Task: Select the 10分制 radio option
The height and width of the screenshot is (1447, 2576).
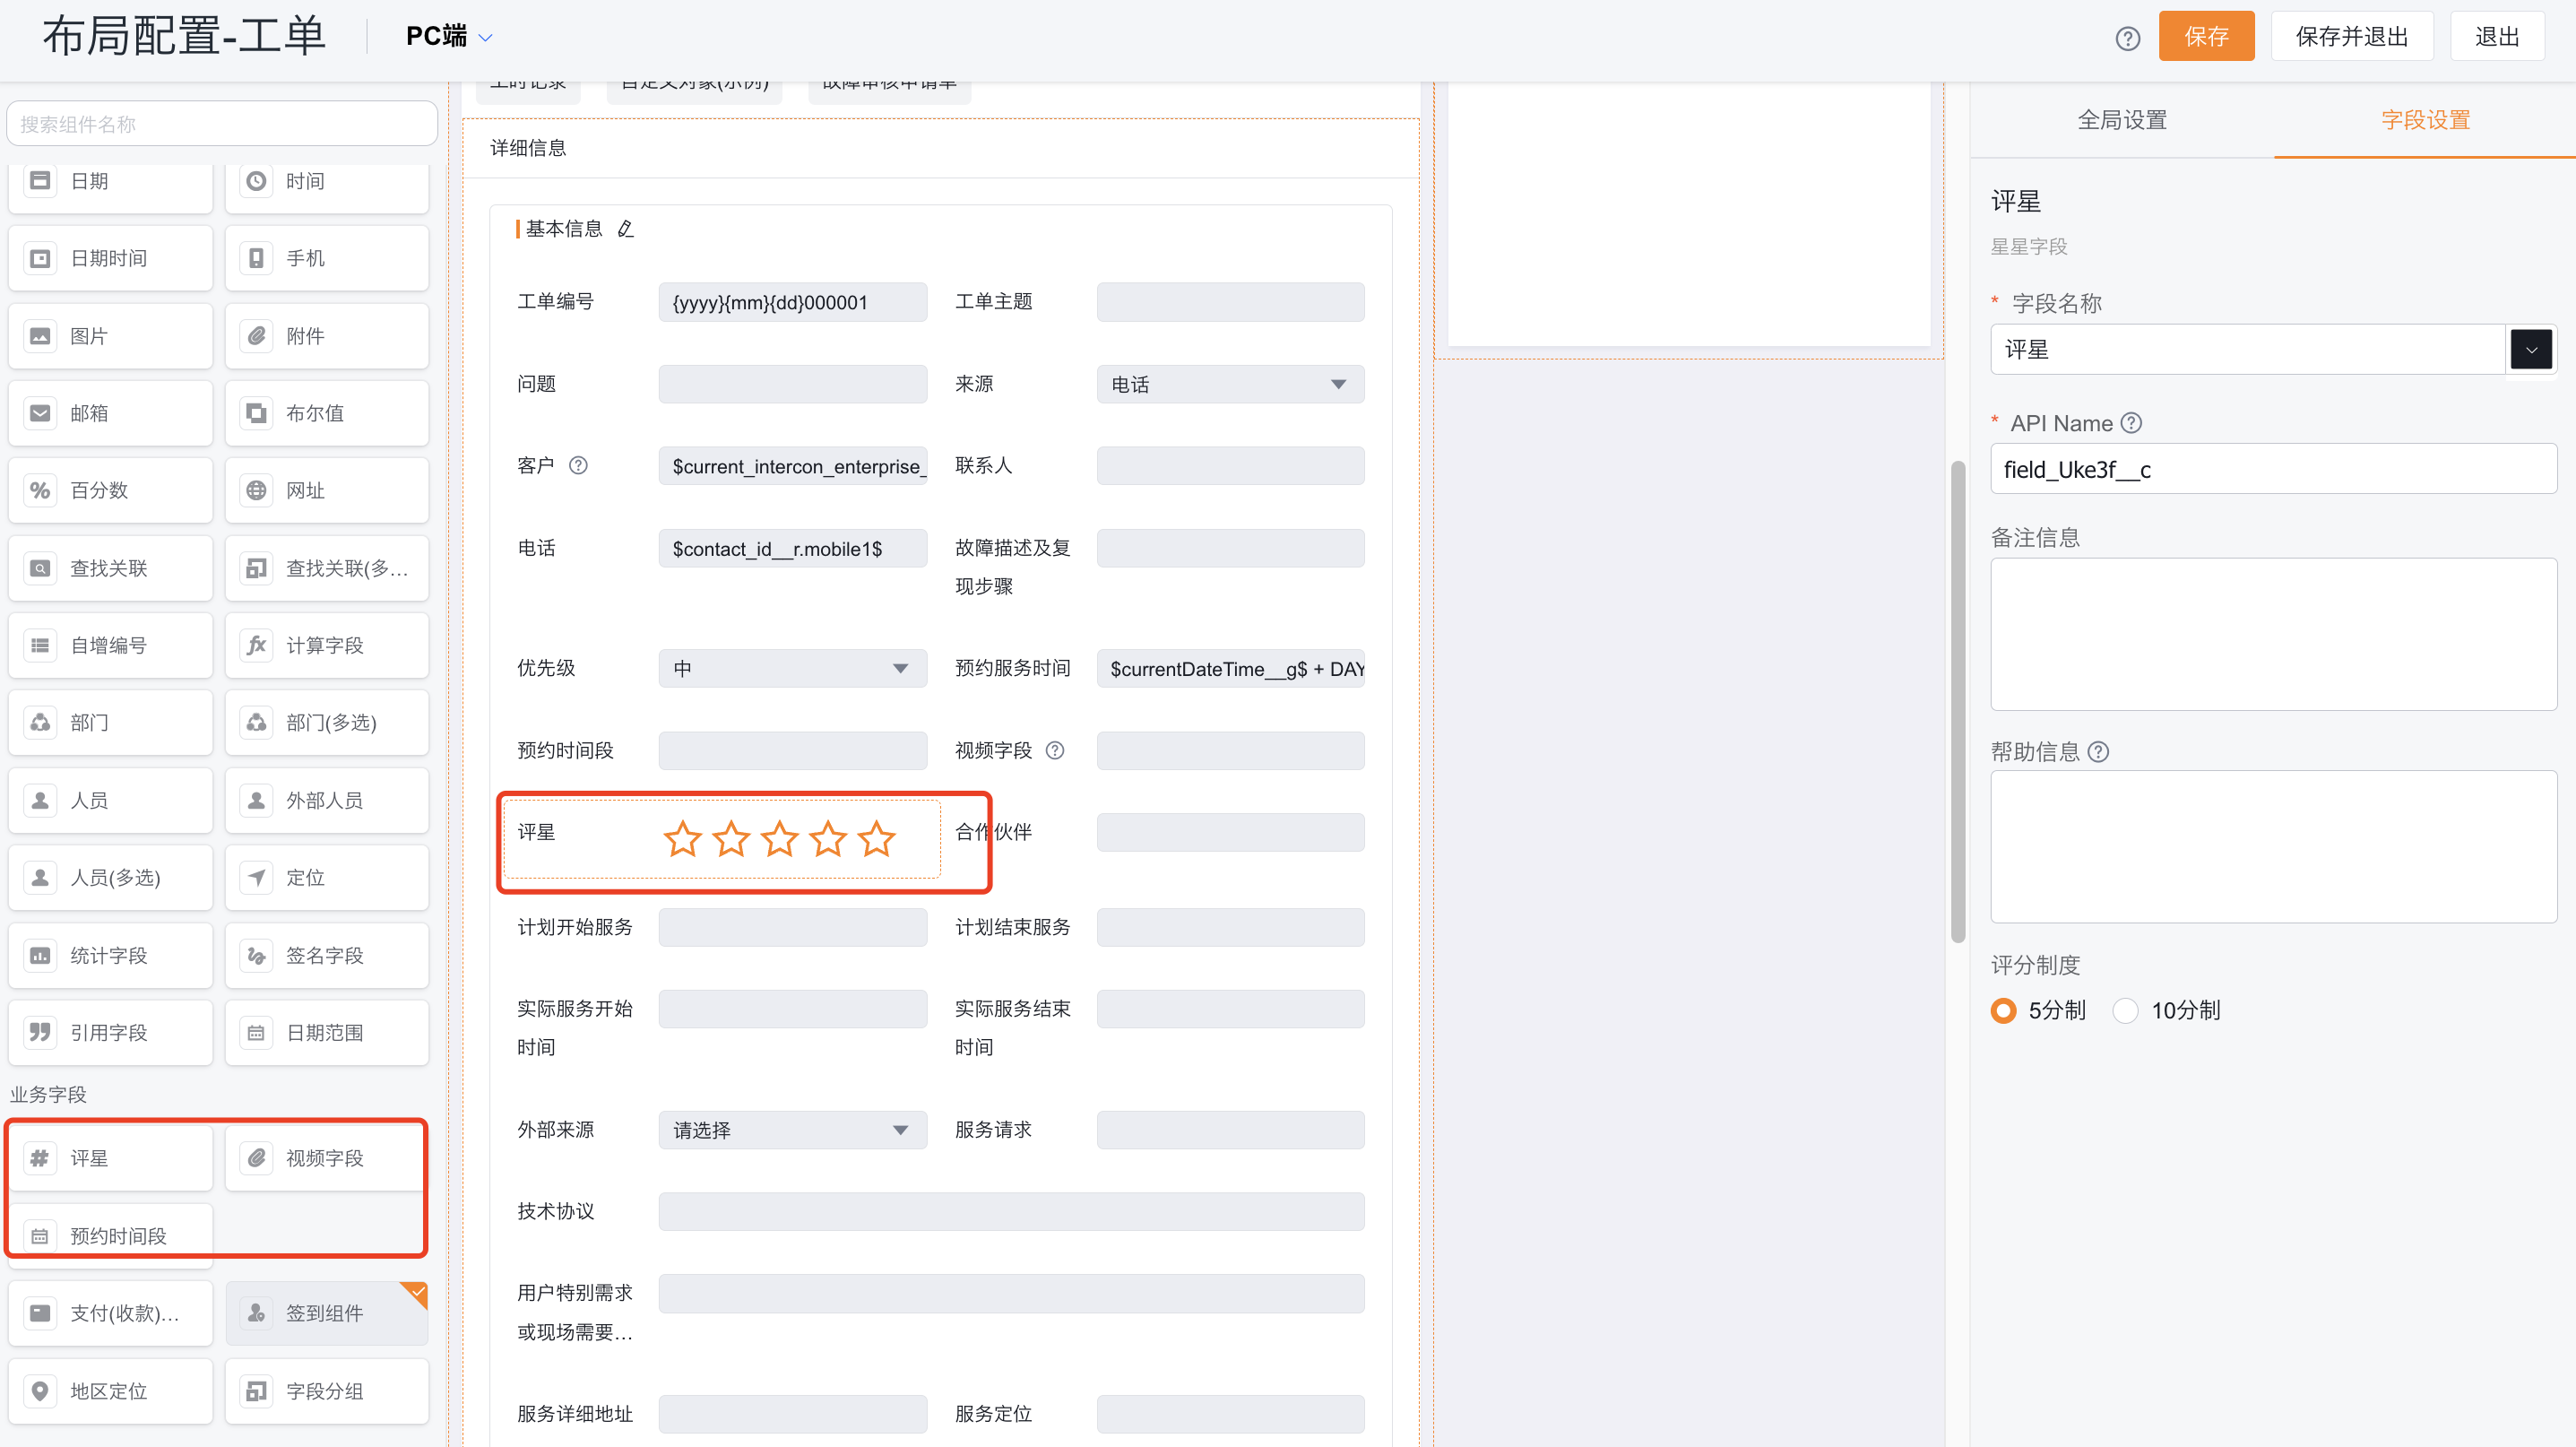Action: point(2125,1011)
